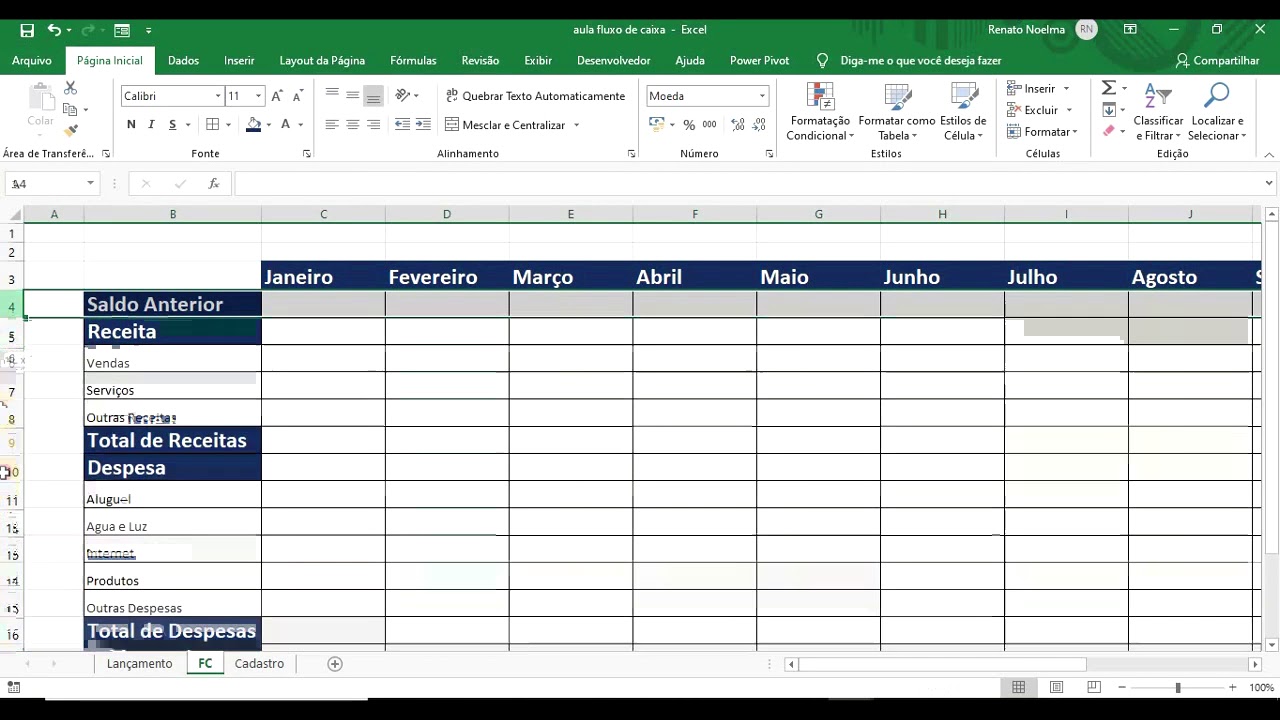Click the Compartilhar button
This screenshot has width=1280, height=720.
point(1217,60)
